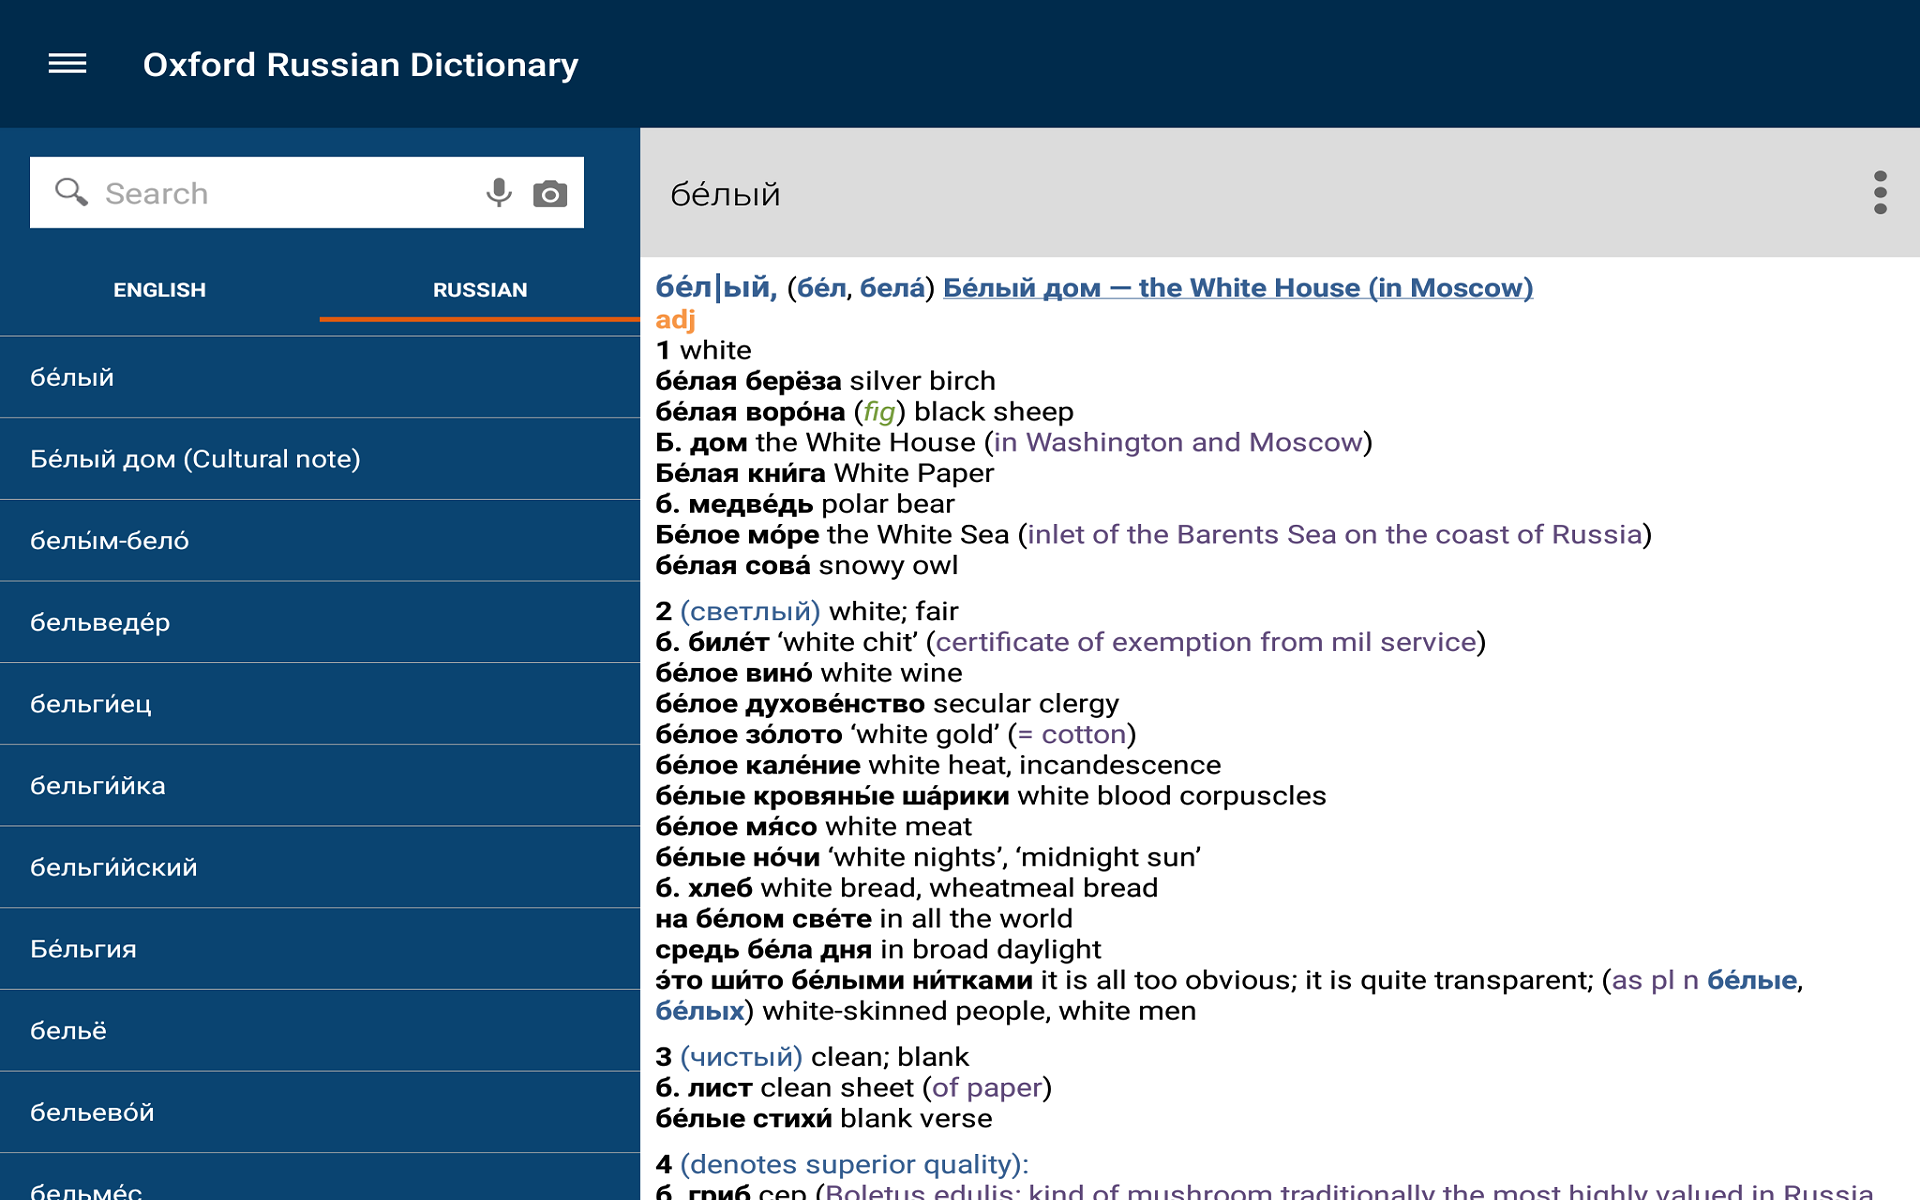The image size is (1920, 1200).
Task: Click the phrase бе́лая воро́на
Action: coord(750,412)
